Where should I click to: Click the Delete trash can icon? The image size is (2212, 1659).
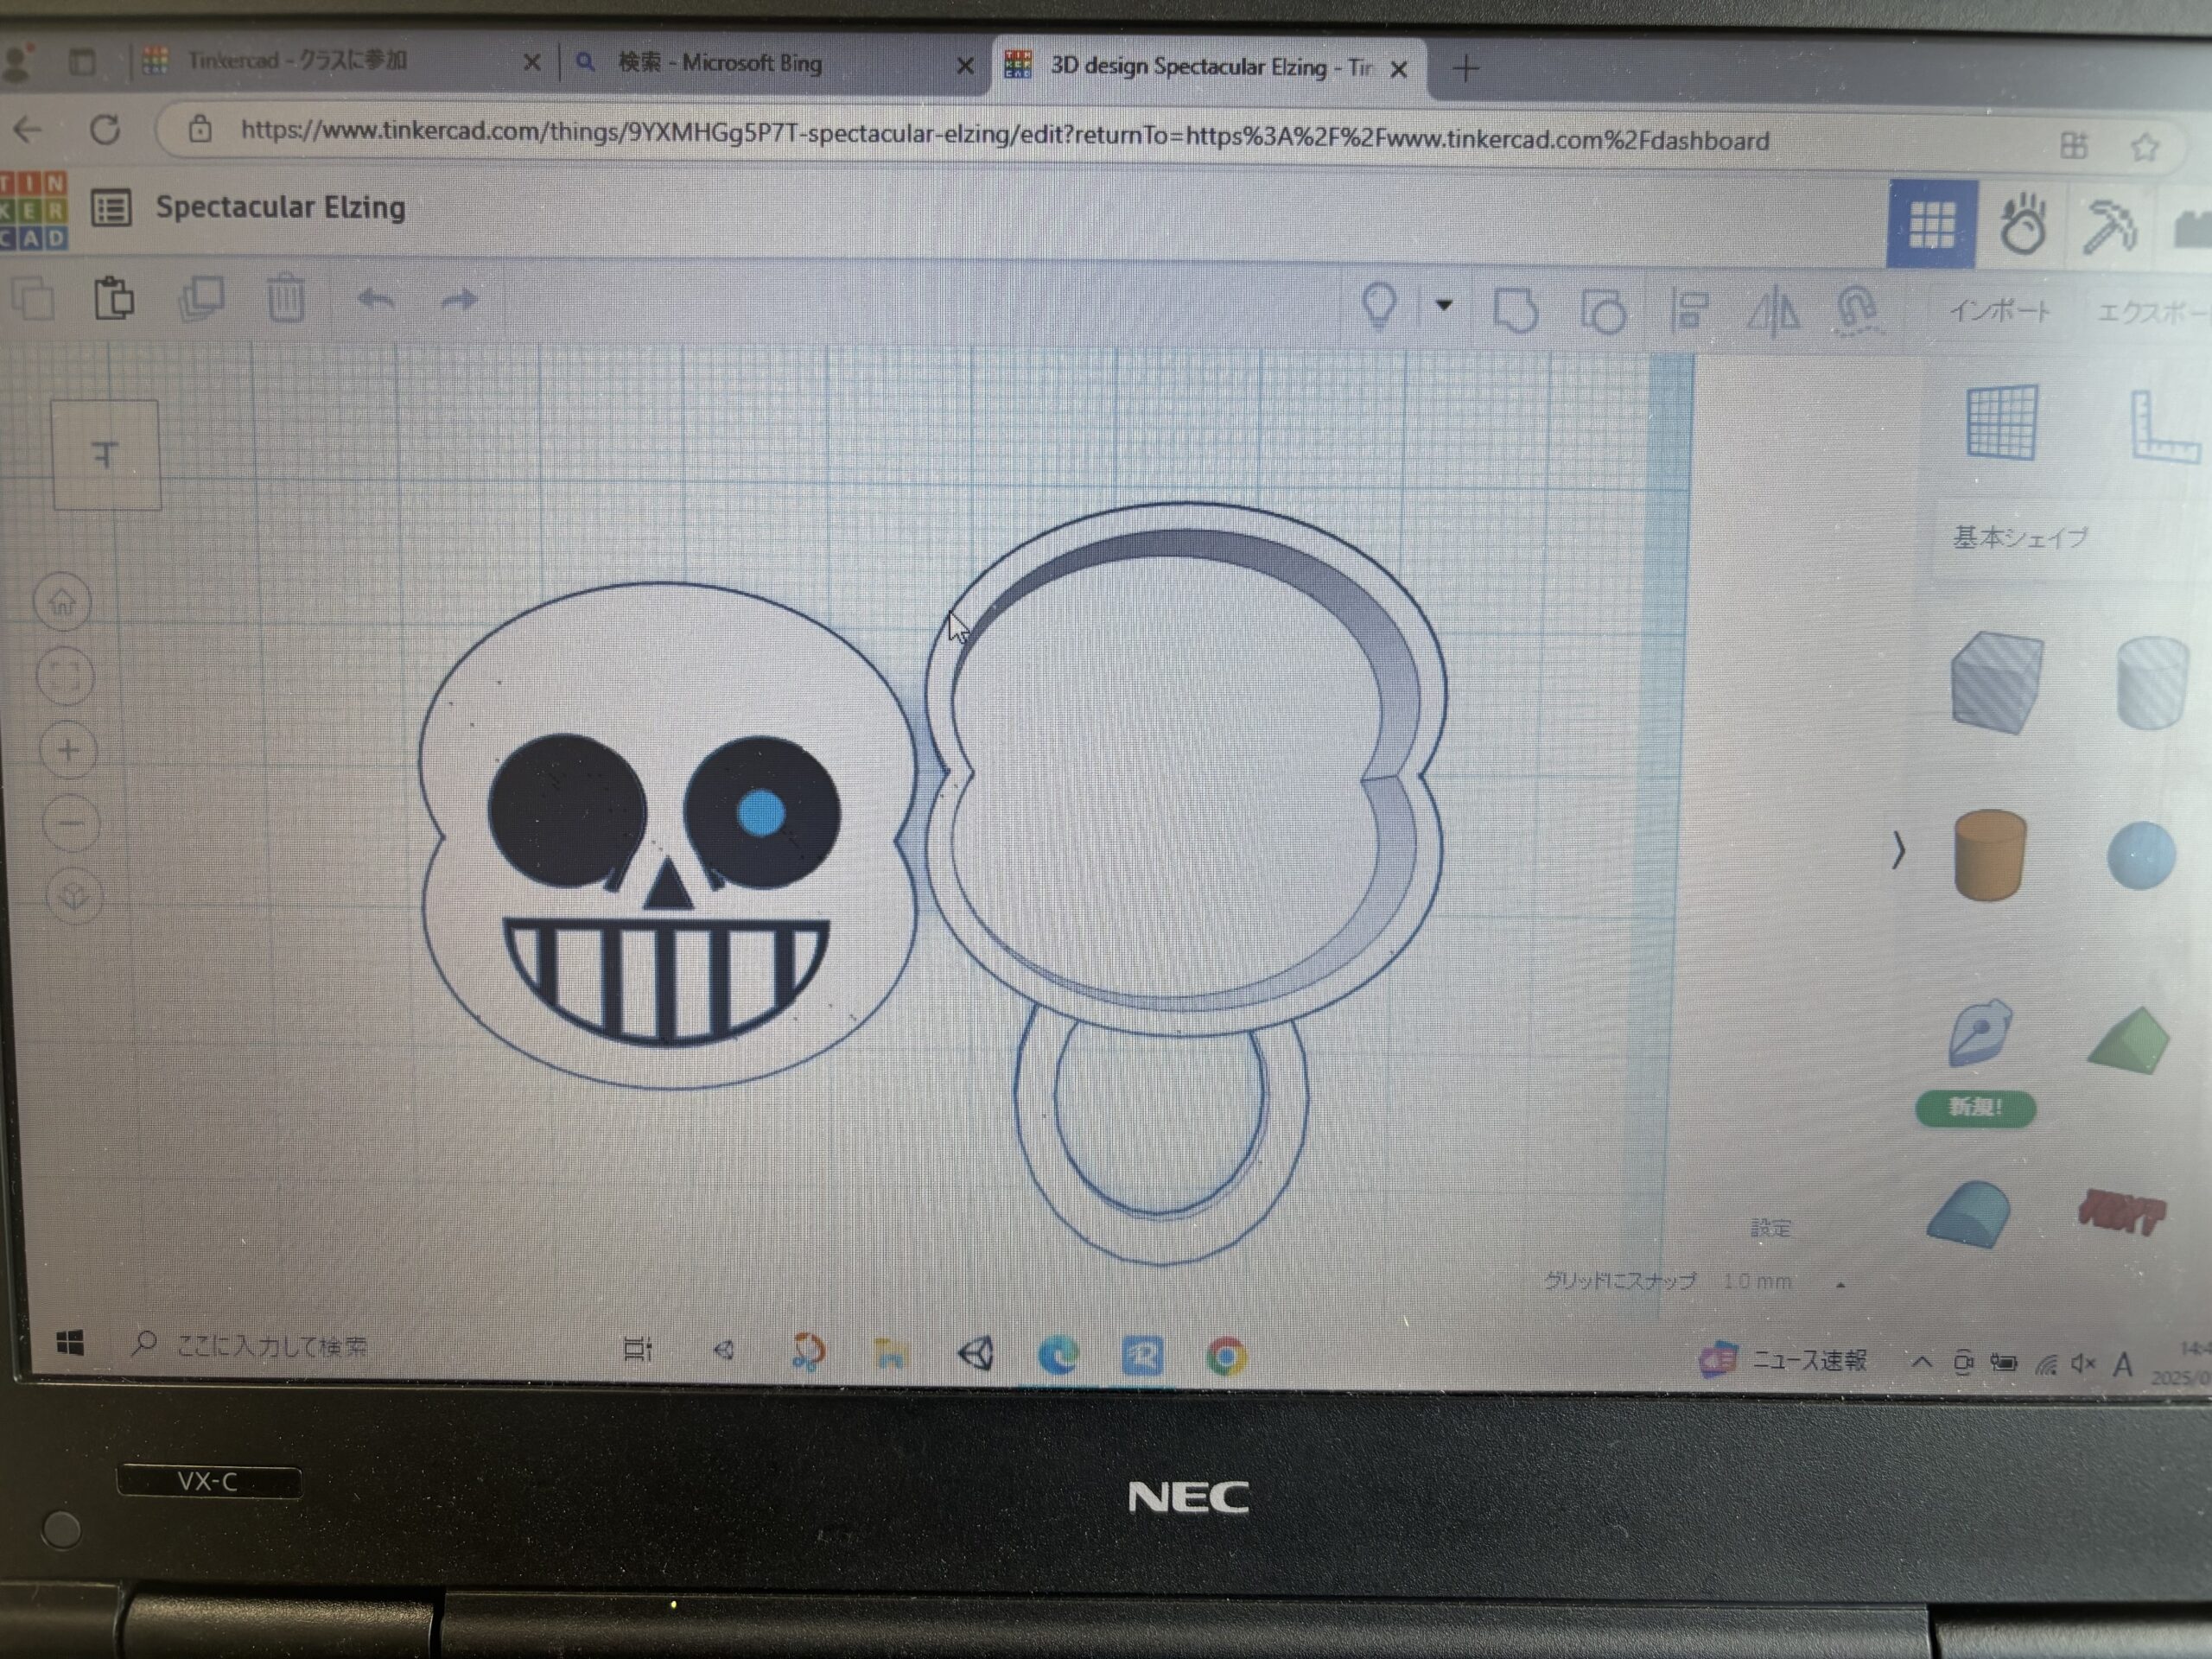click(286, 298)
